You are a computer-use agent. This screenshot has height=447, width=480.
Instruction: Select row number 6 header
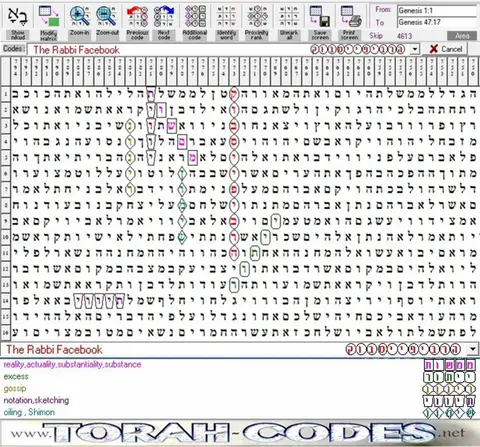[x=6, y=174]
